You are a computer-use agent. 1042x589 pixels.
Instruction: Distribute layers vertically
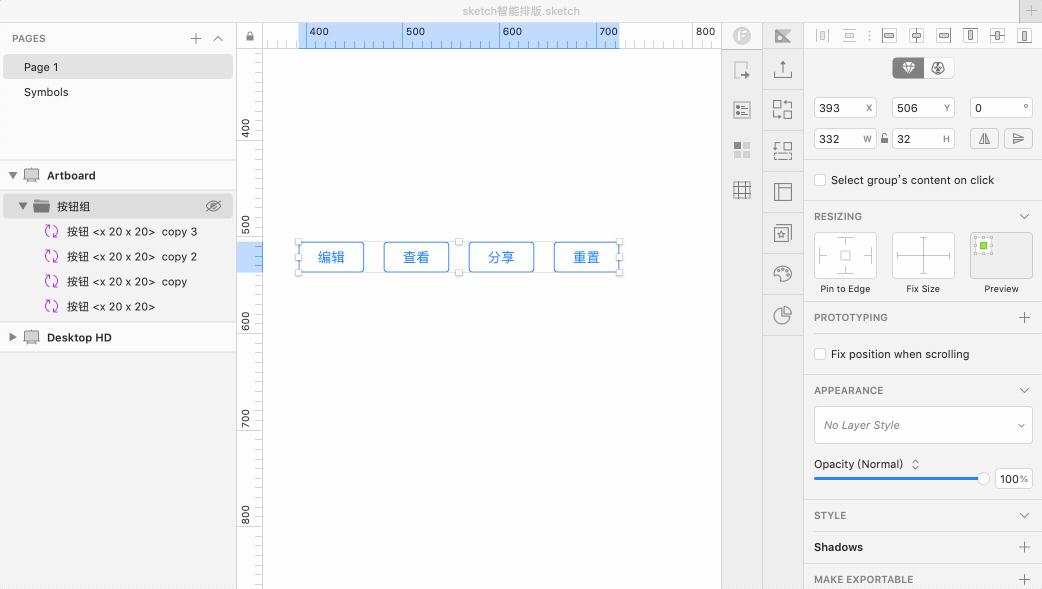pyautogui.click(x=849, y=35)
